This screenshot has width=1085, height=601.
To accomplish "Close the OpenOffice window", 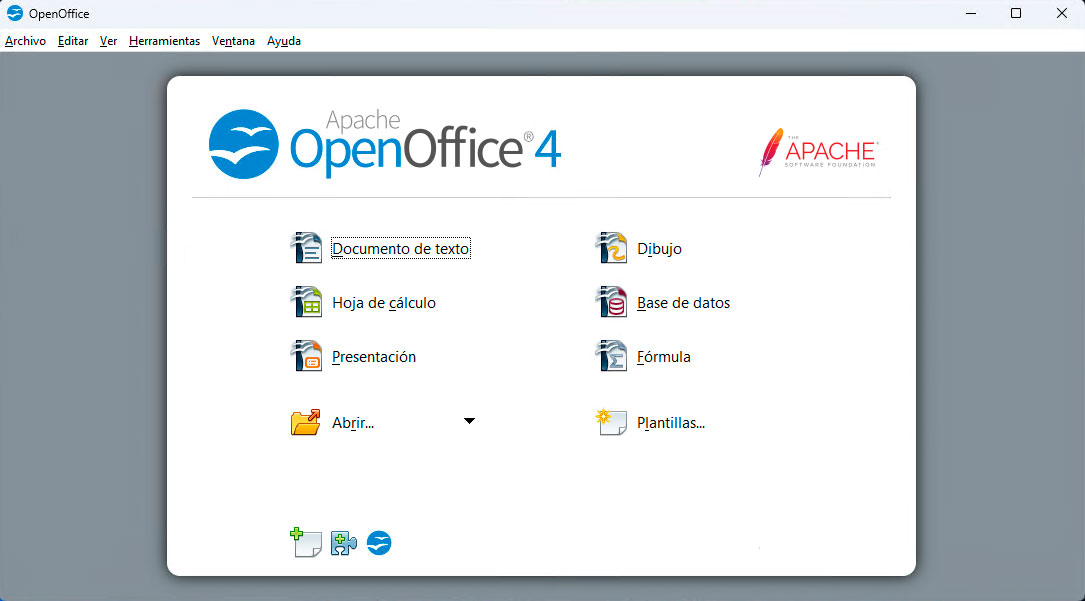I will (x=1061, y=13).
